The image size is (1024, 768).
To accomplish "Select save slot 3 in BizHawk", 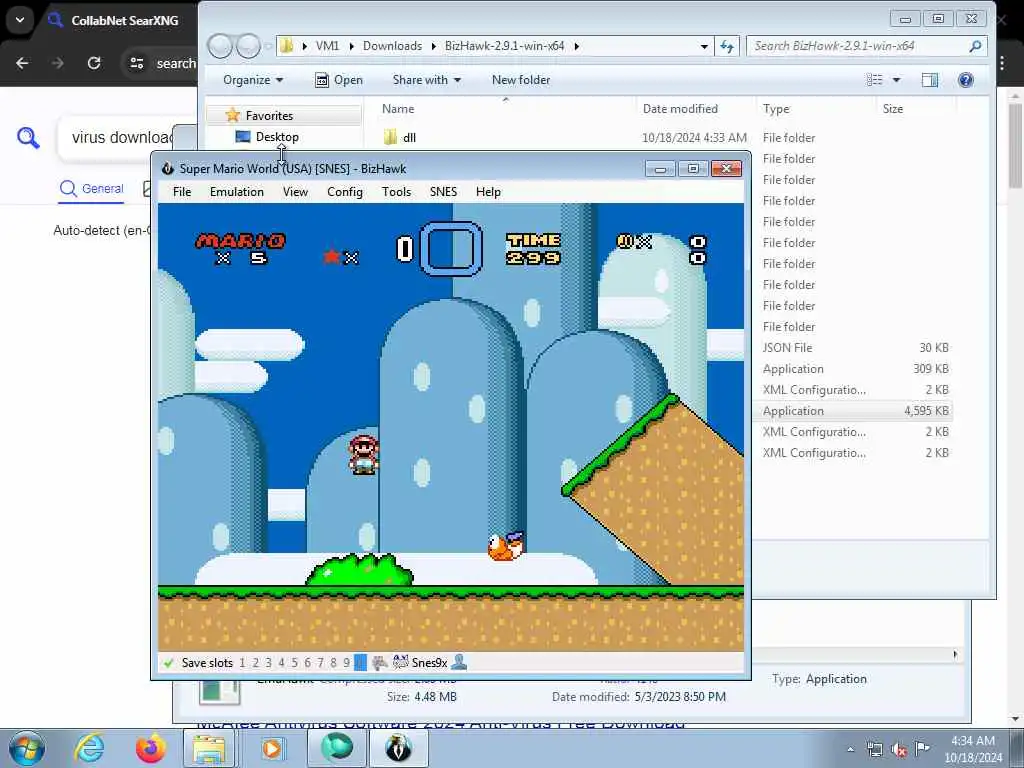I will tap(268, 663).
